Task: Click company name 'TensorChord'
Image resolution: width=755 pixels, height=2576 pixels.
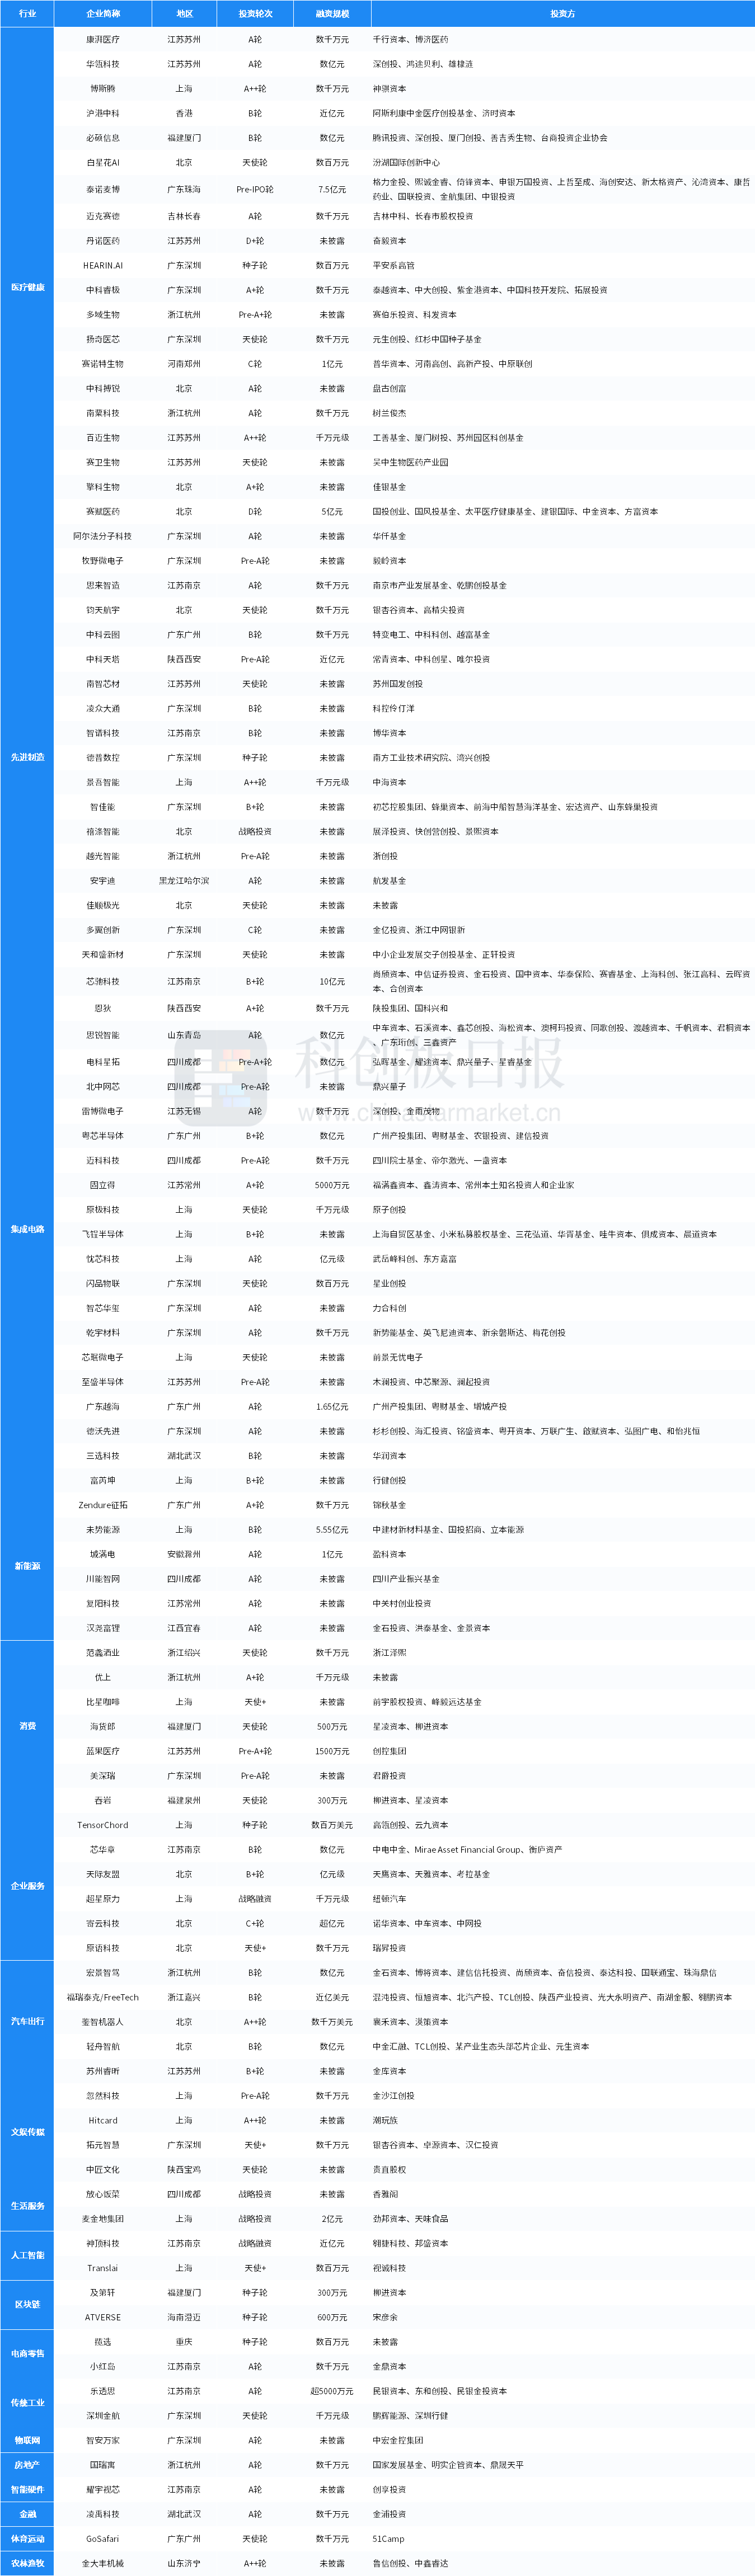Action: [103, 1825]
